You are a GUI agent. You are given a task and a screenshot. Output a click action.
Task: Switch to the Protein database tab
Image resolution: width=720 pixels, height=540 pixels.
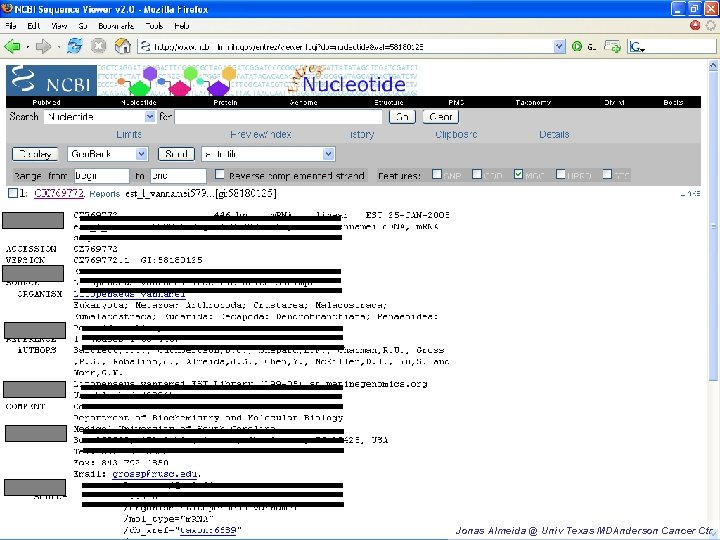tap(225, 102)
